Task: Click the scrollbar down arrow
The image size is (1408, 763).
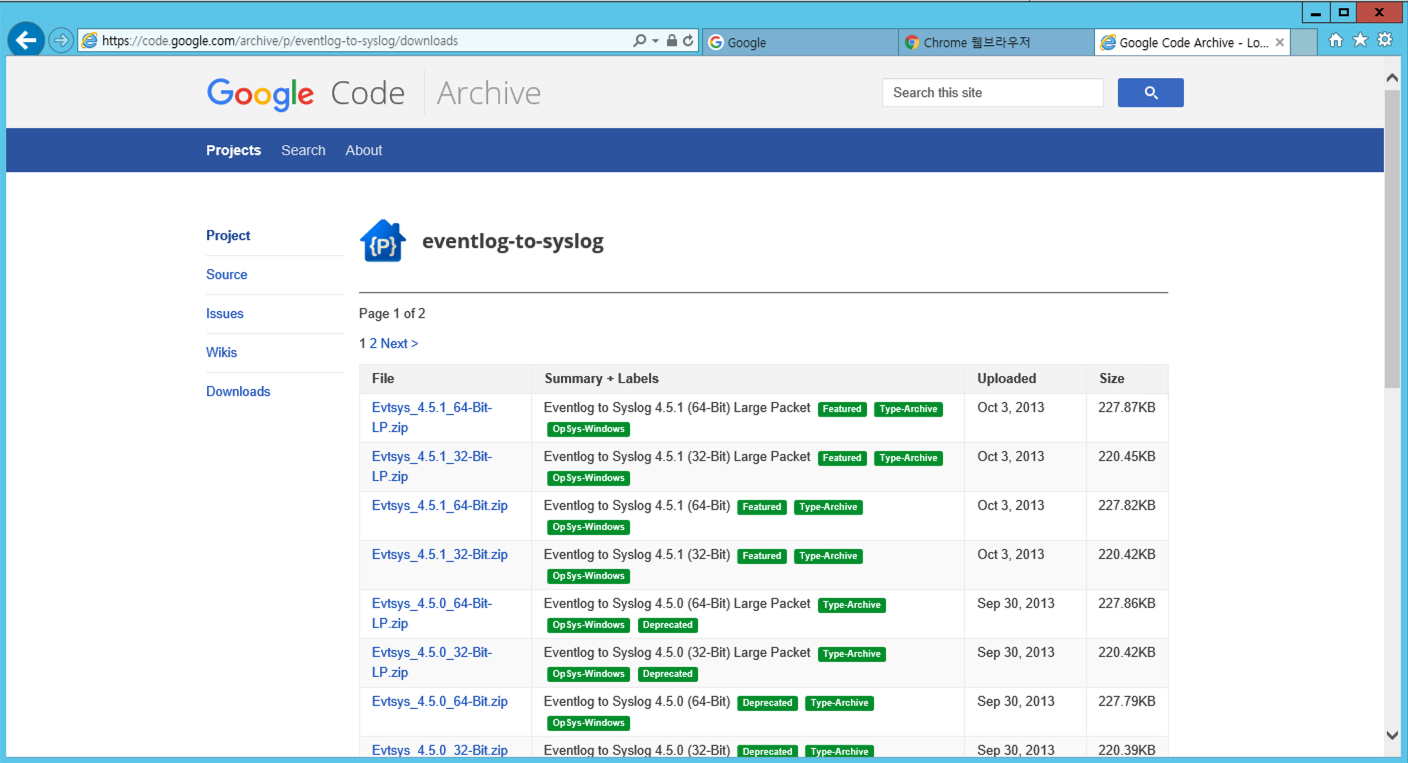Action: pos(1392,735)
